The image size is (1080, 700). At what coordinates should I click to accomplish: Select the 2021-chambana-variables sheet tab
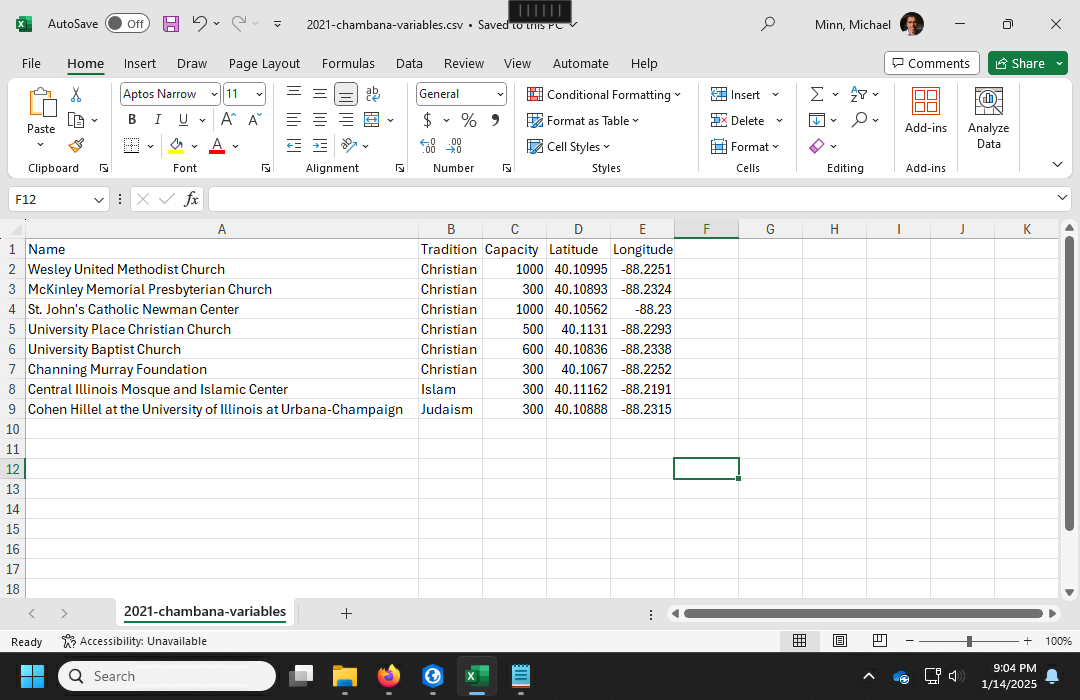point(205,612)
